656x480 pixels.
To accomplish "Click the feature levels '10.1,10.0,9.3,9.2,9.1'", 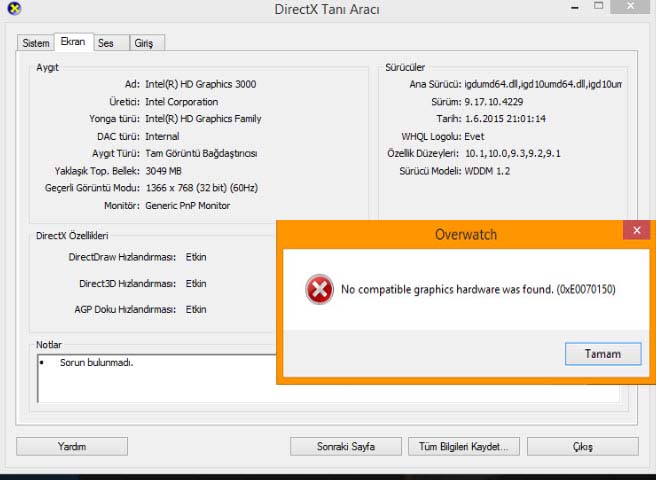I will tap(512, 154).
